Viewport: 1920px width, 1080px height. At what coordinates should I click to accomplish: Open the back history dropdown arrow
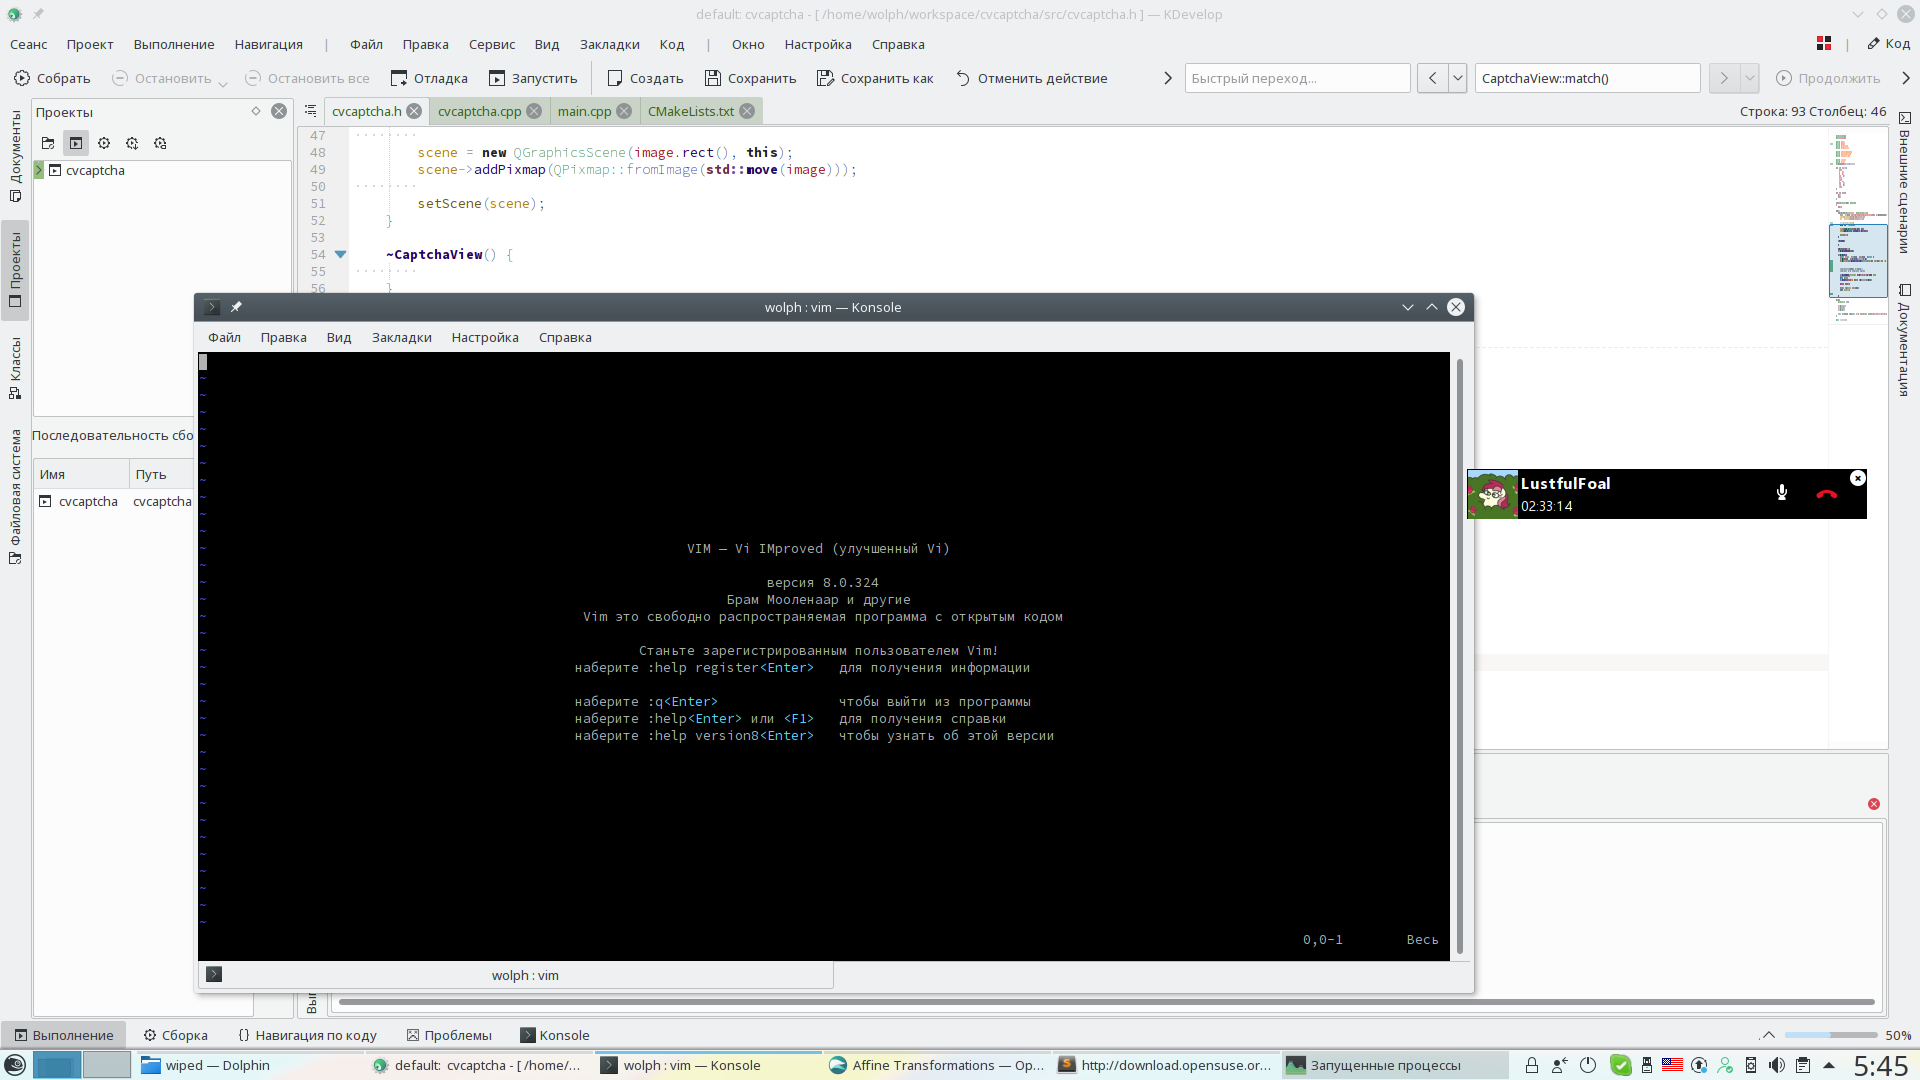[x=1457, y=78]
